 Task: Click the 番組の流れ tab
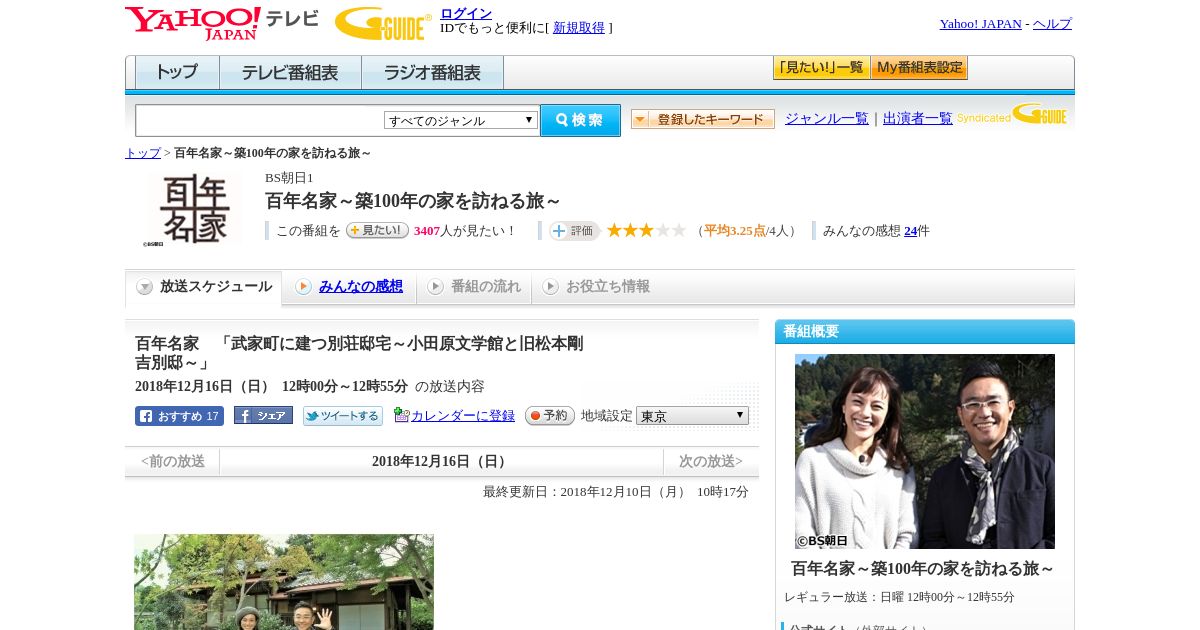click(x=474, y=287)
